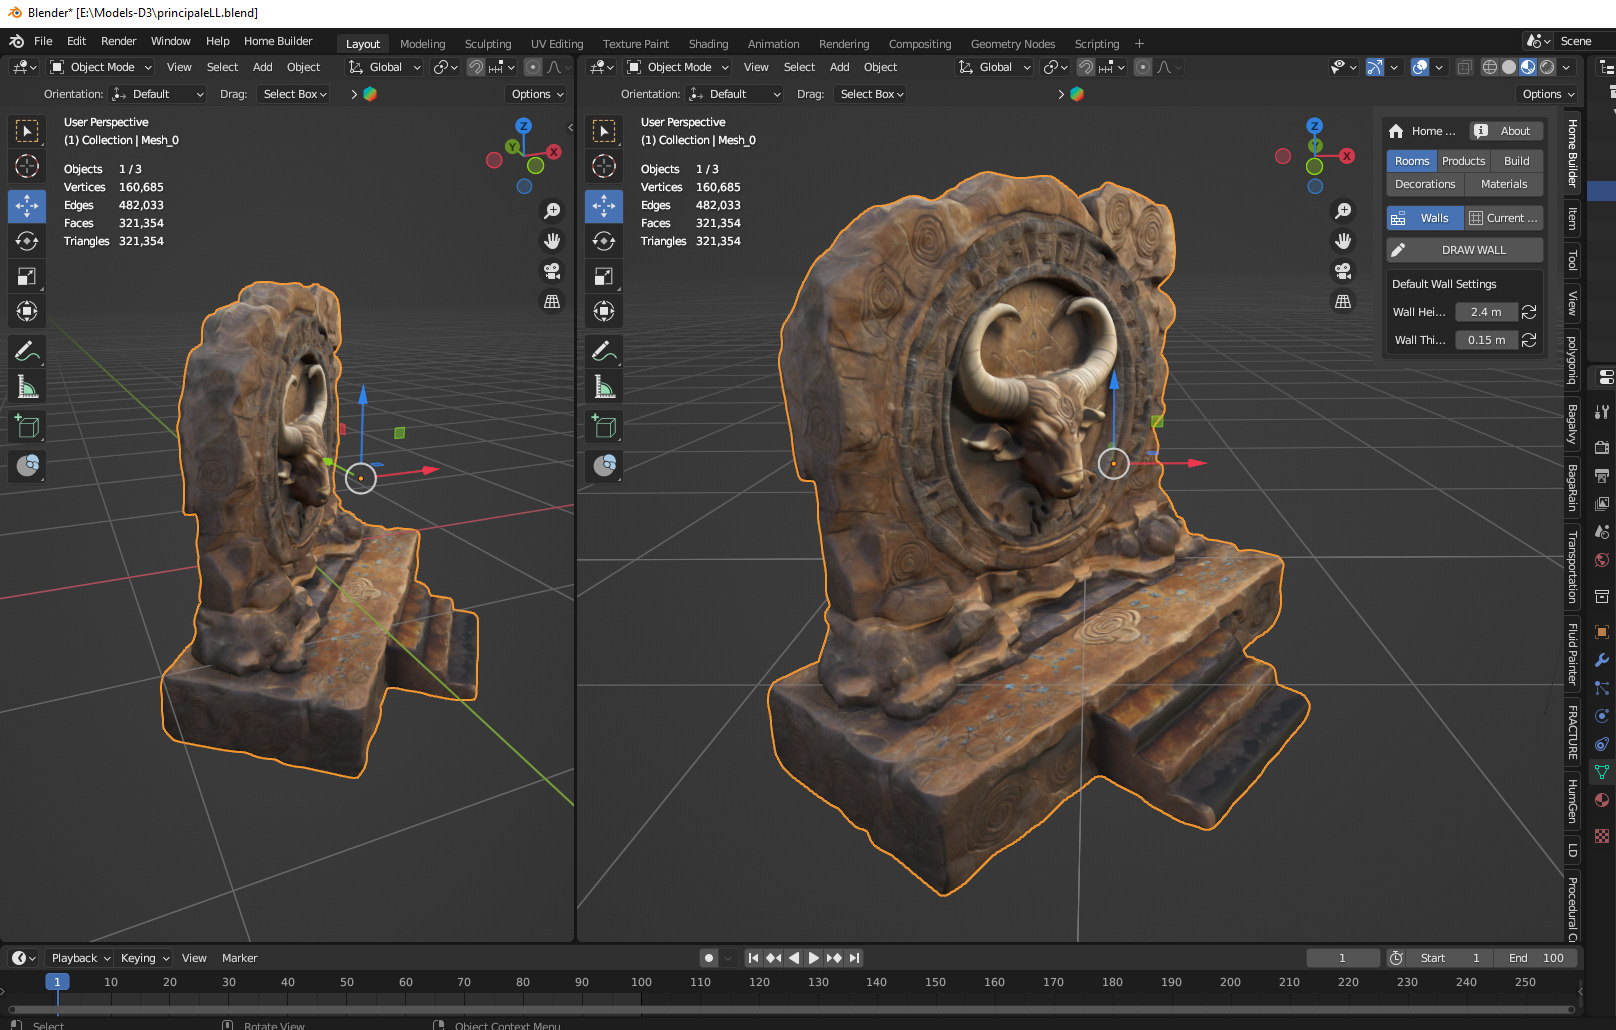Switch to solid viewport shading
The height and width of the screenshot is (1030, 1616).
(1509, 67)
